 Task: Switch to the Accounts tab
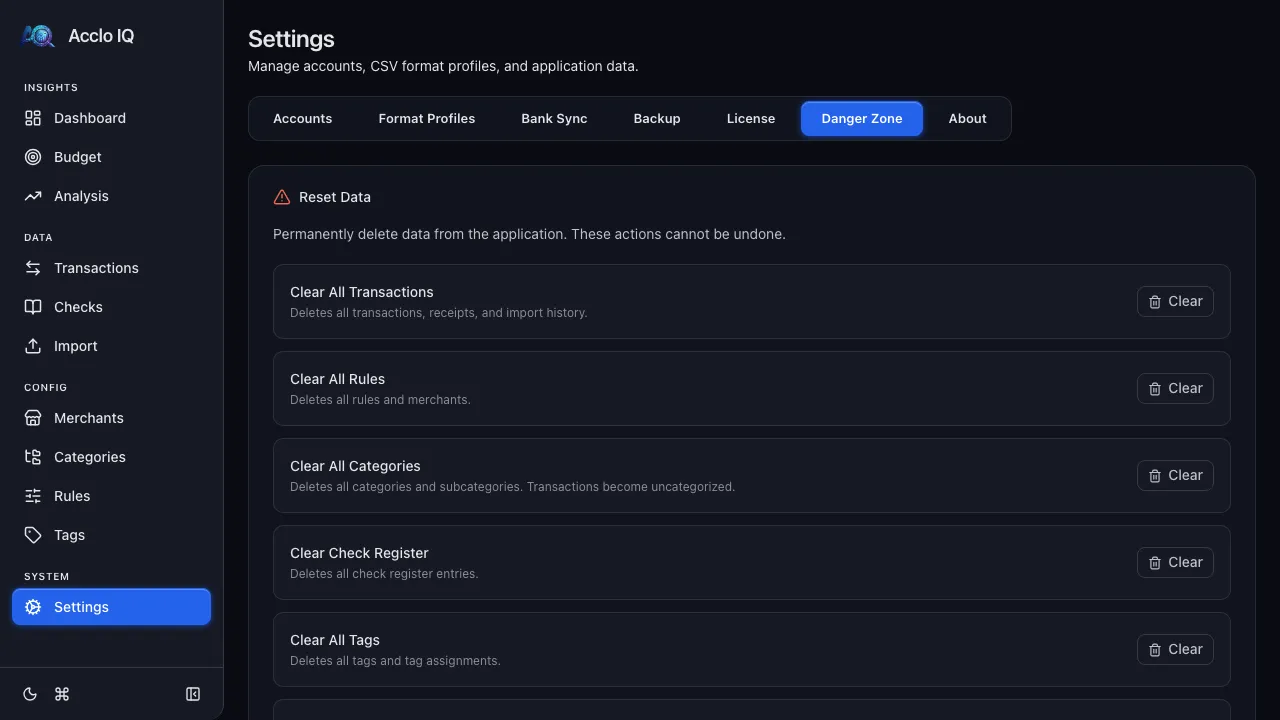click(x=303, y=118)
